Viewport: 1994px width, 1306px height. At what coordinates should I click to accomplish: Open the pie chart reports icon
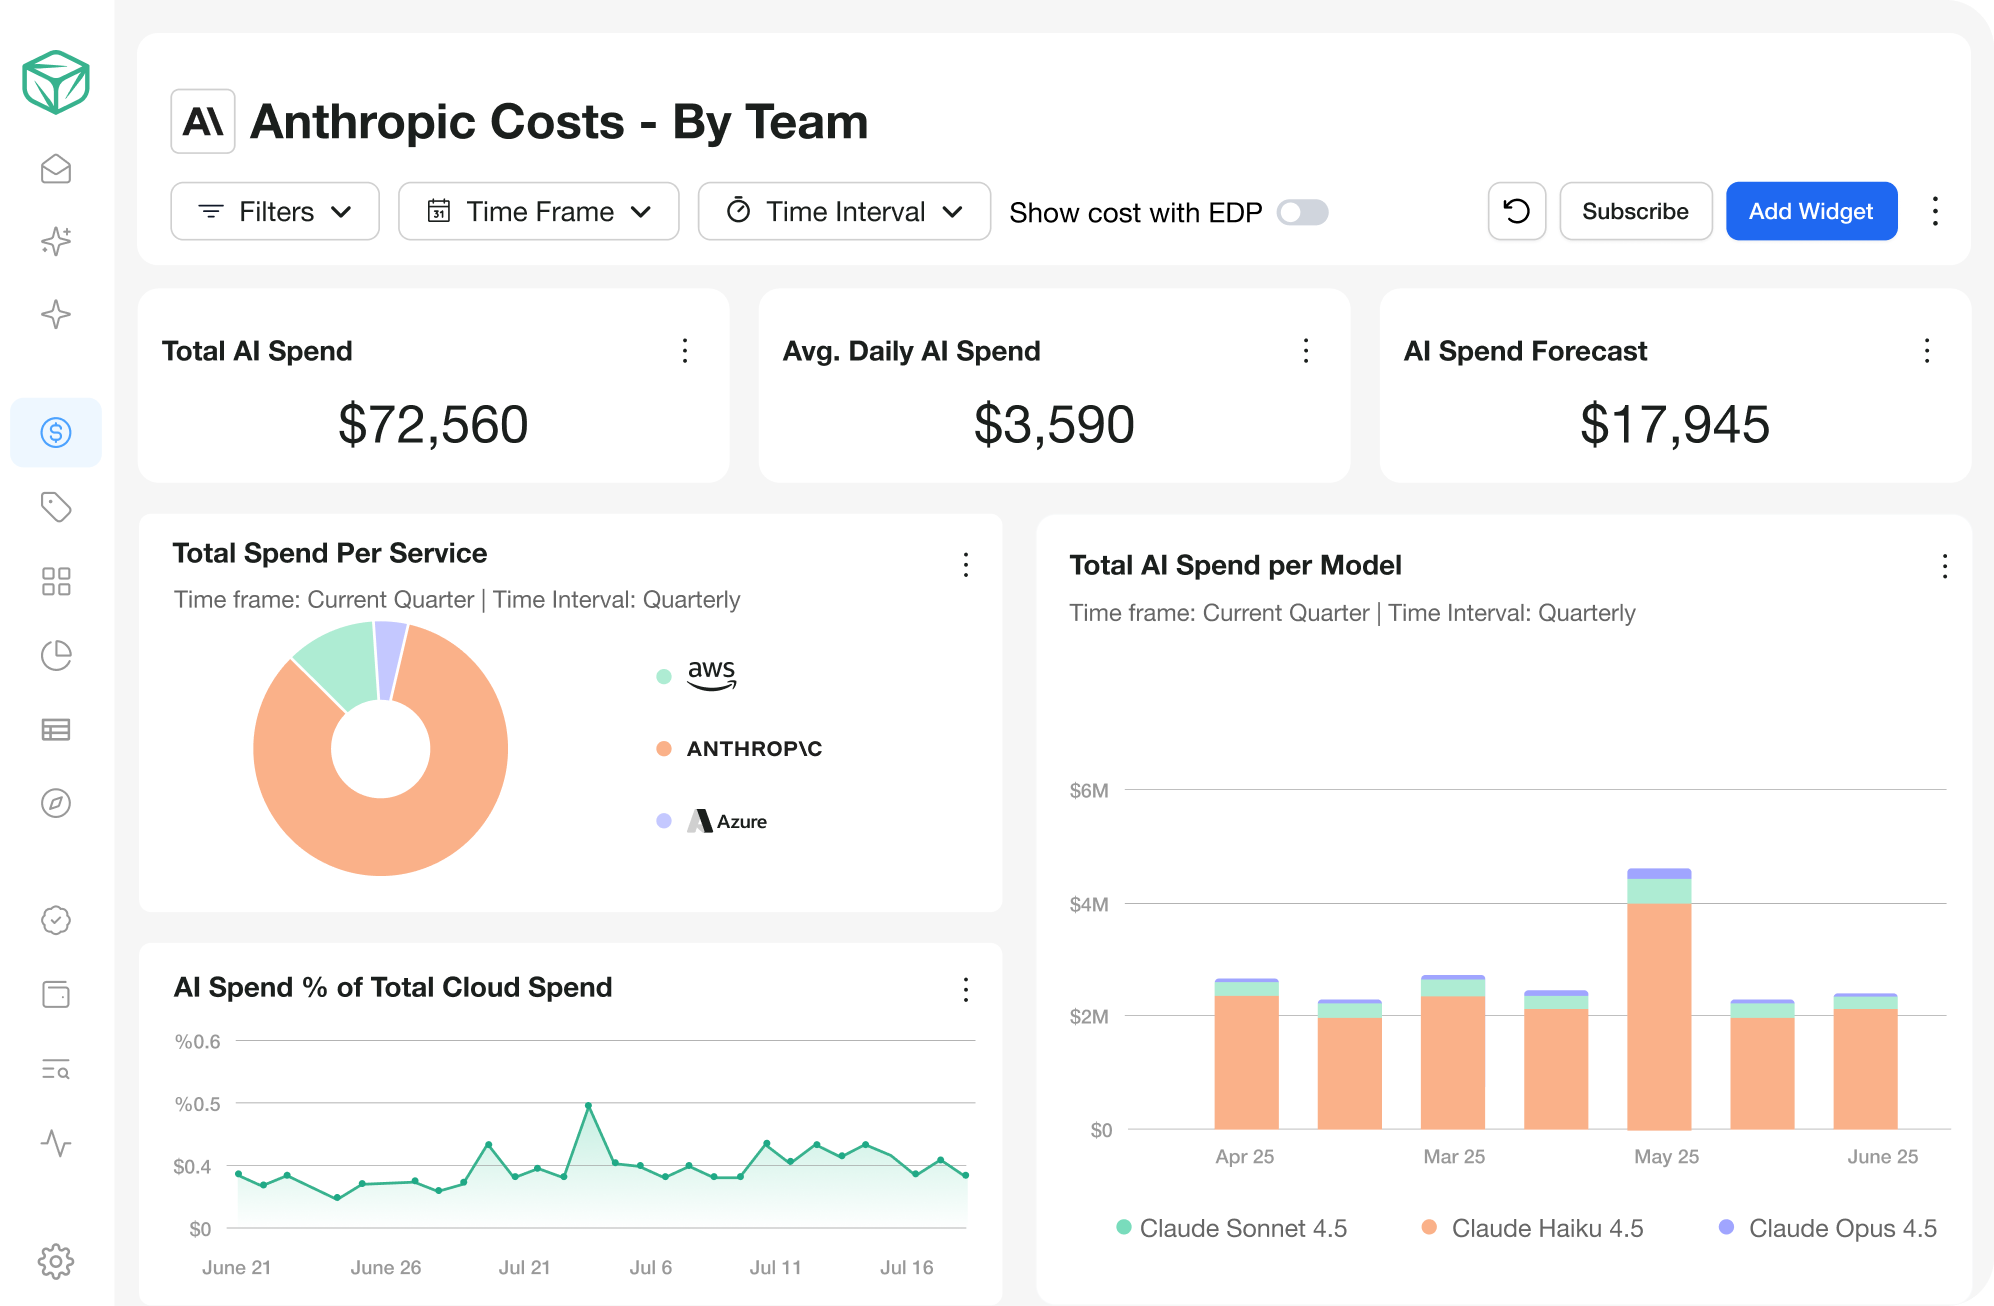[x=56, y=655]
